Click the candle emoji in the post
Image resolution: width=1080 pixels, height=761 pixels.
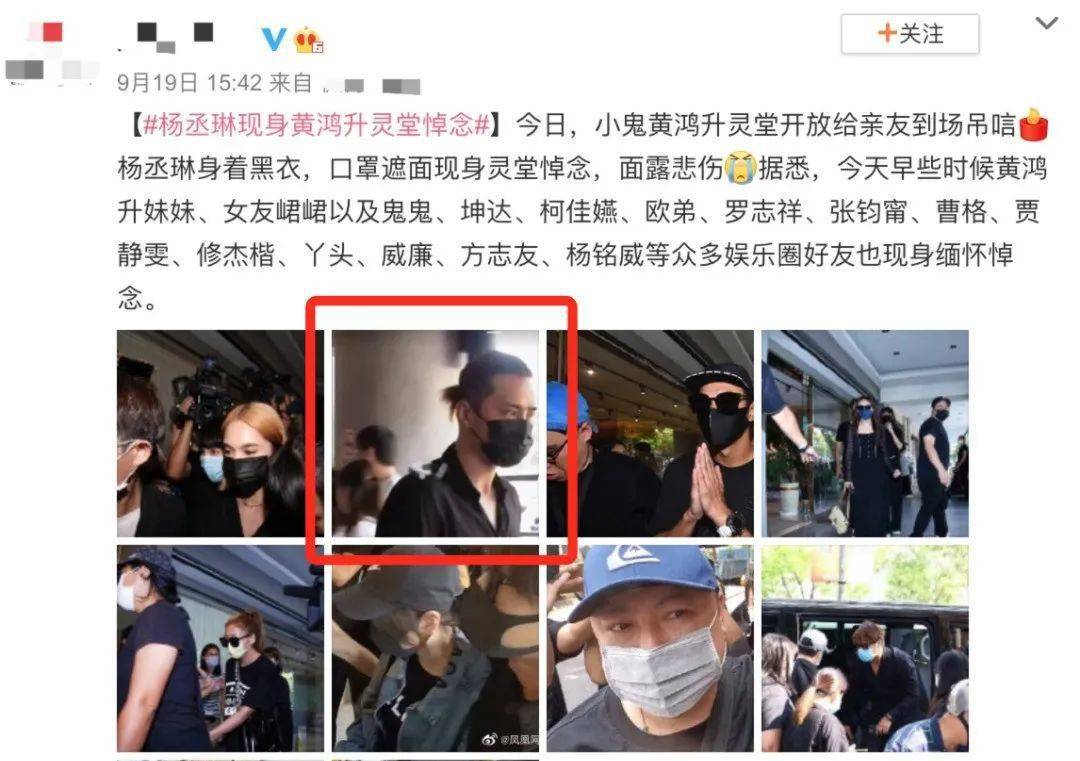[x=1034, y=125]
